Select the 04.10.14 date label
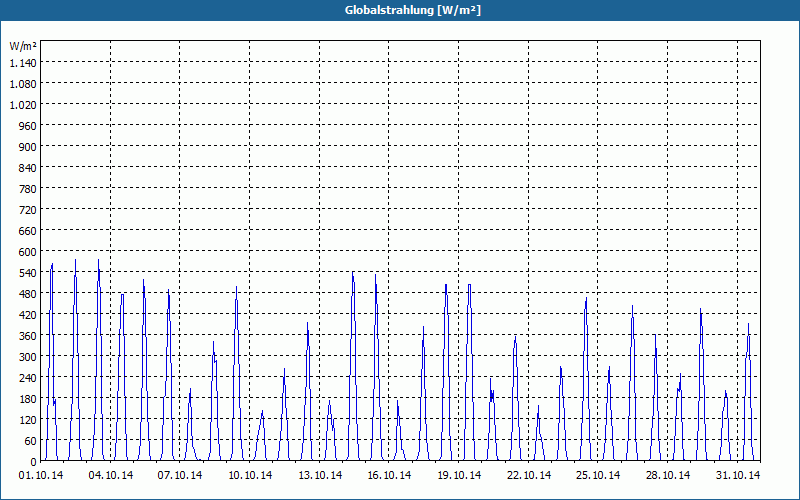This screenshot has width=800, height=500. coord(111,476)
